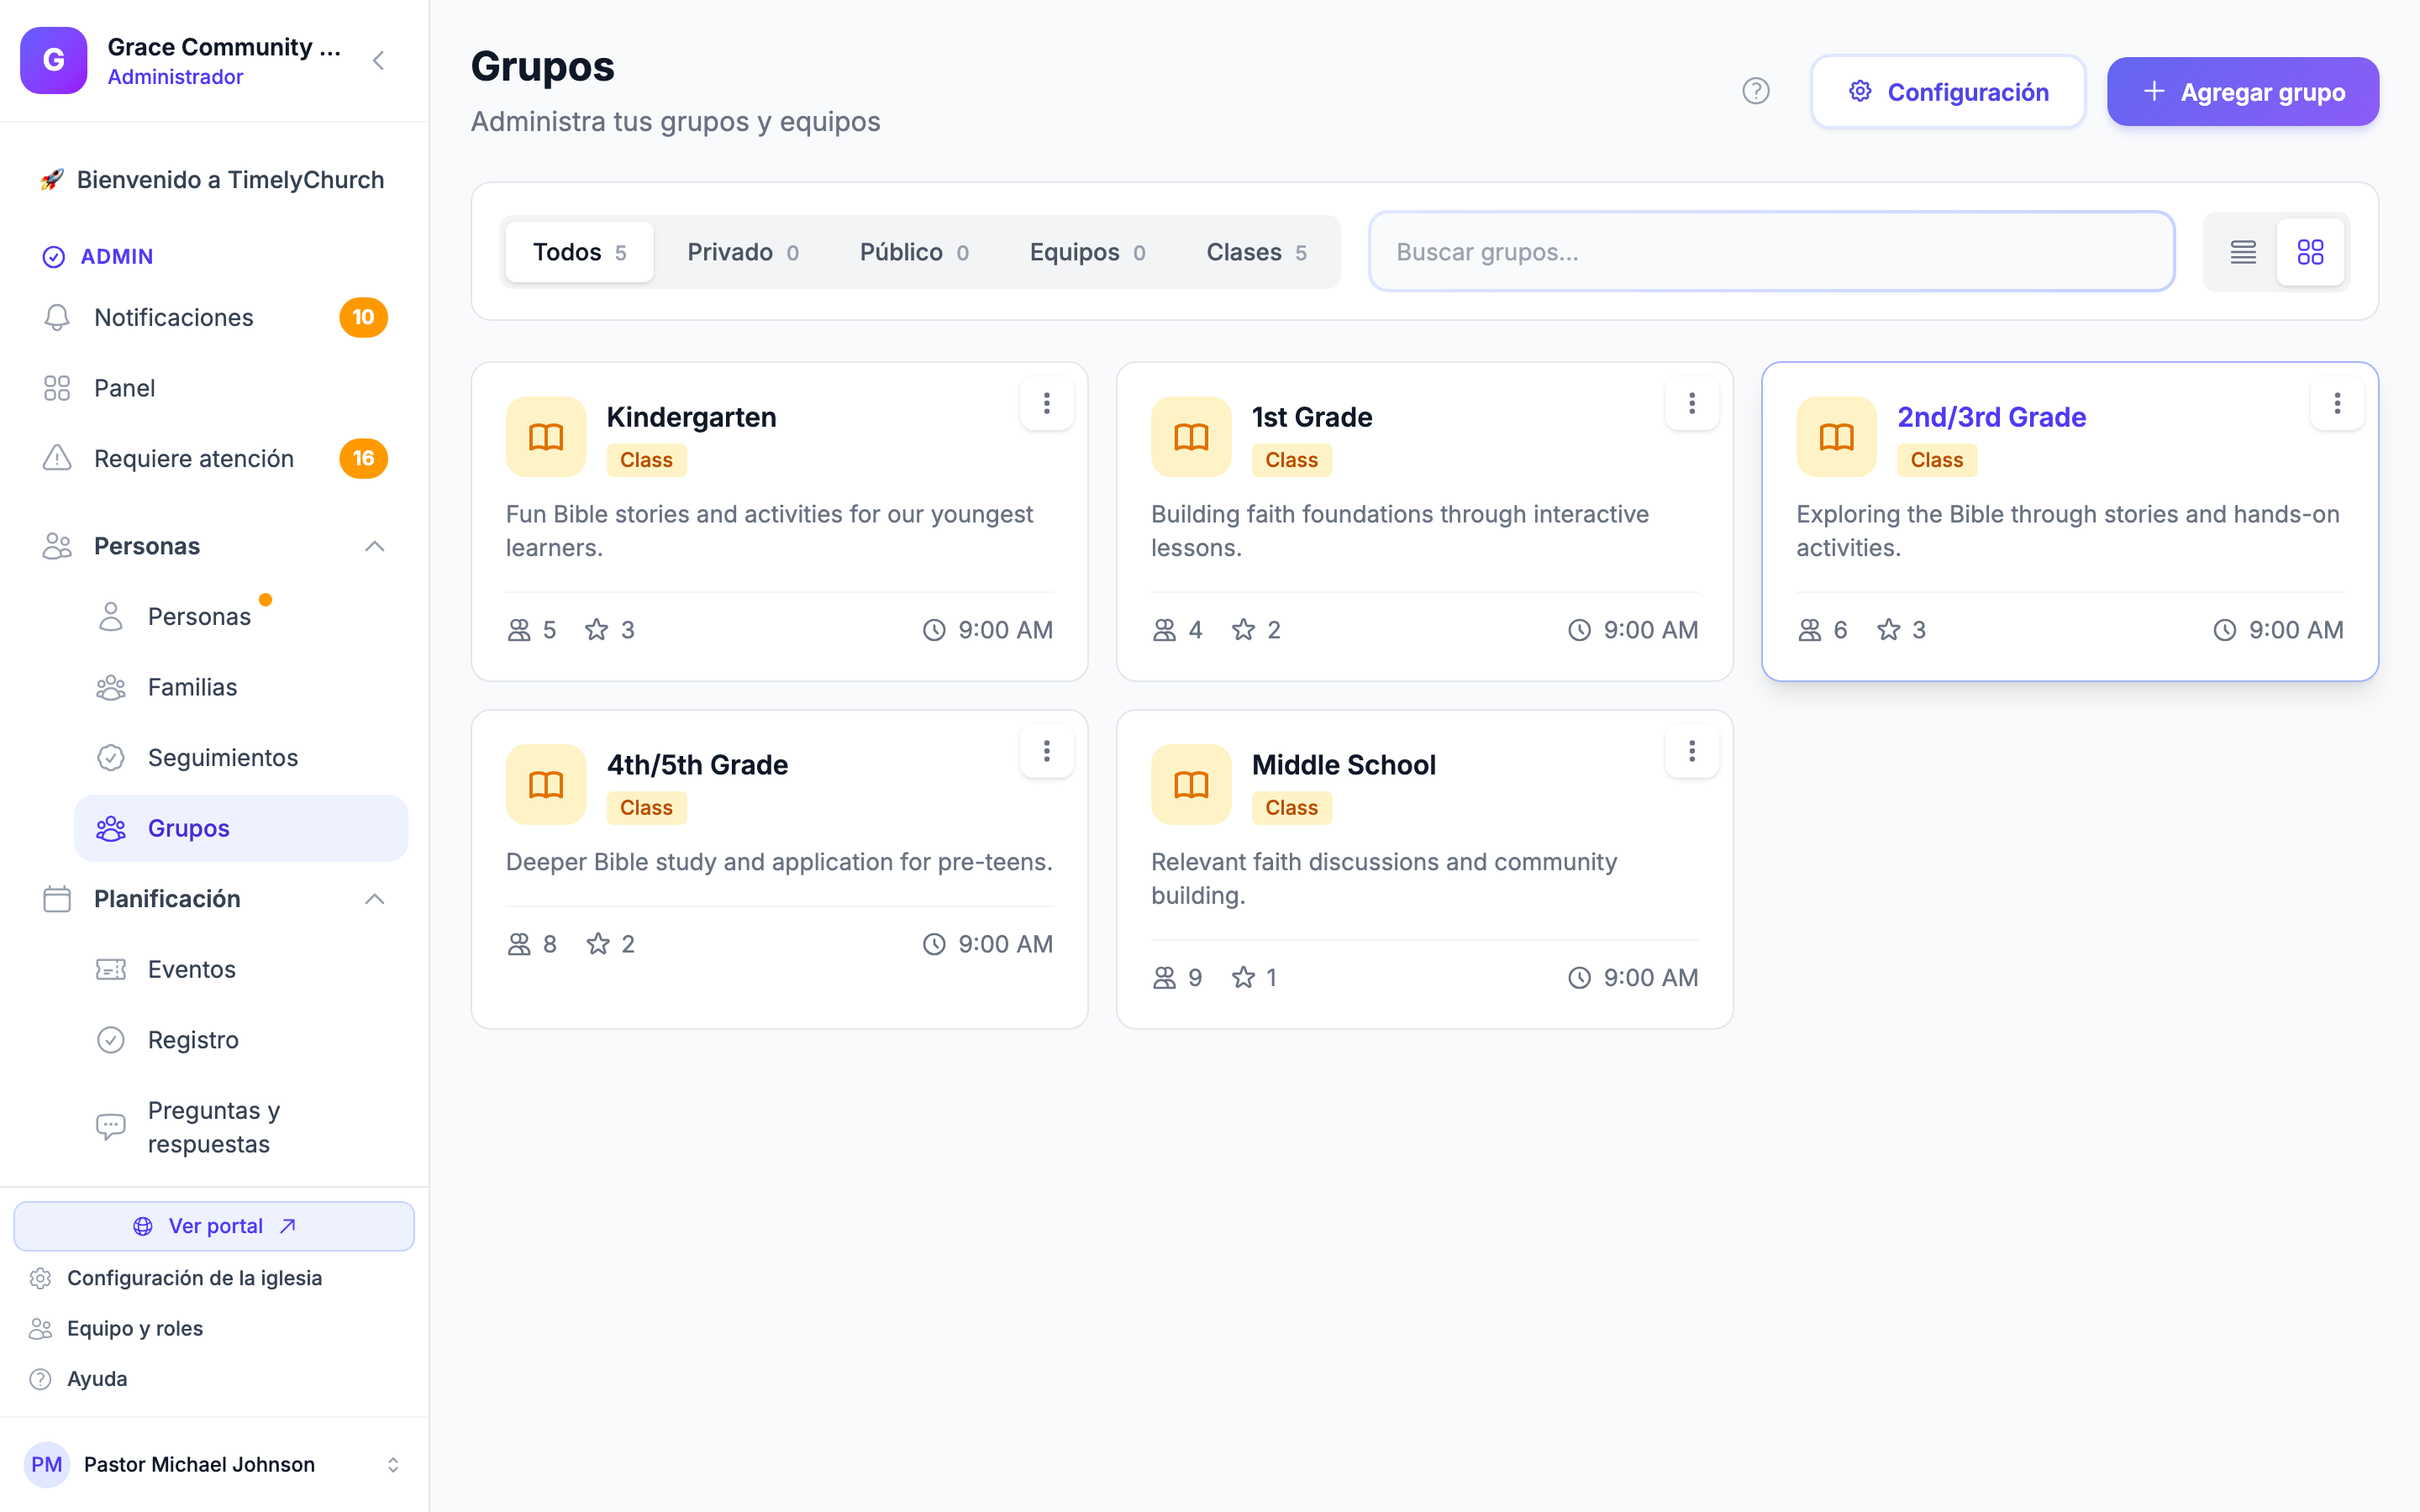The width and height of the screenshot is (2420, 1512).
Task: Select the Todos tab
Action: pos(579,252)
